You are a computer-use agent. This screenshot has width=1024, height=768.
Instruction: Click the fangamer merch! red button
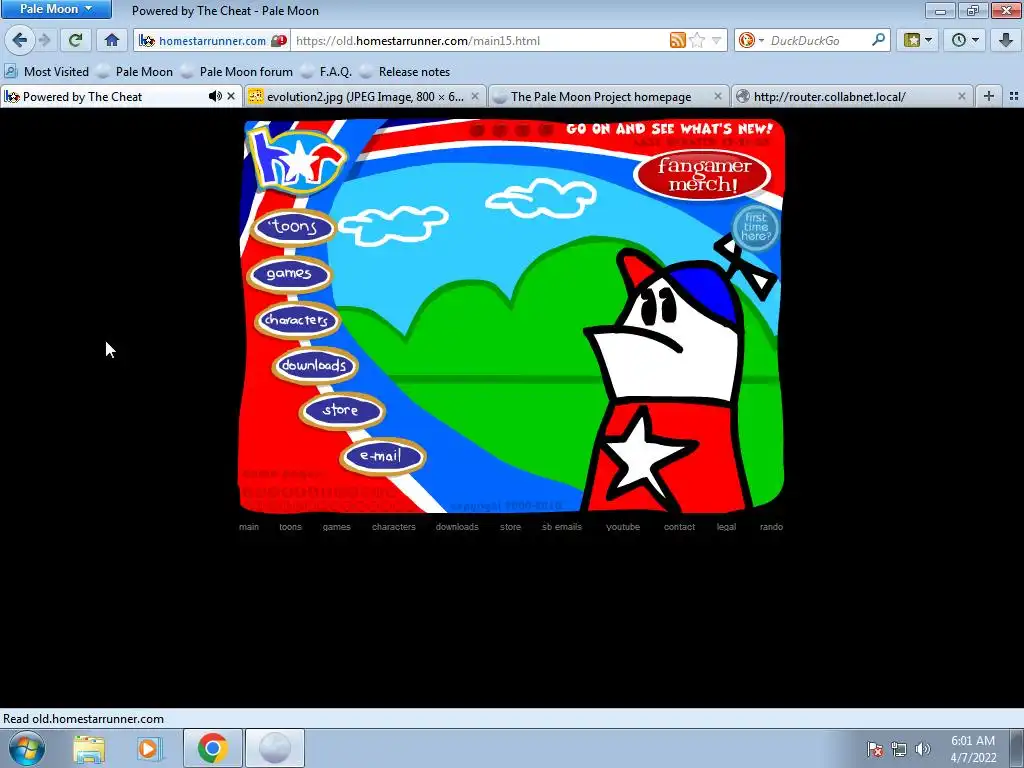point(703,175)
